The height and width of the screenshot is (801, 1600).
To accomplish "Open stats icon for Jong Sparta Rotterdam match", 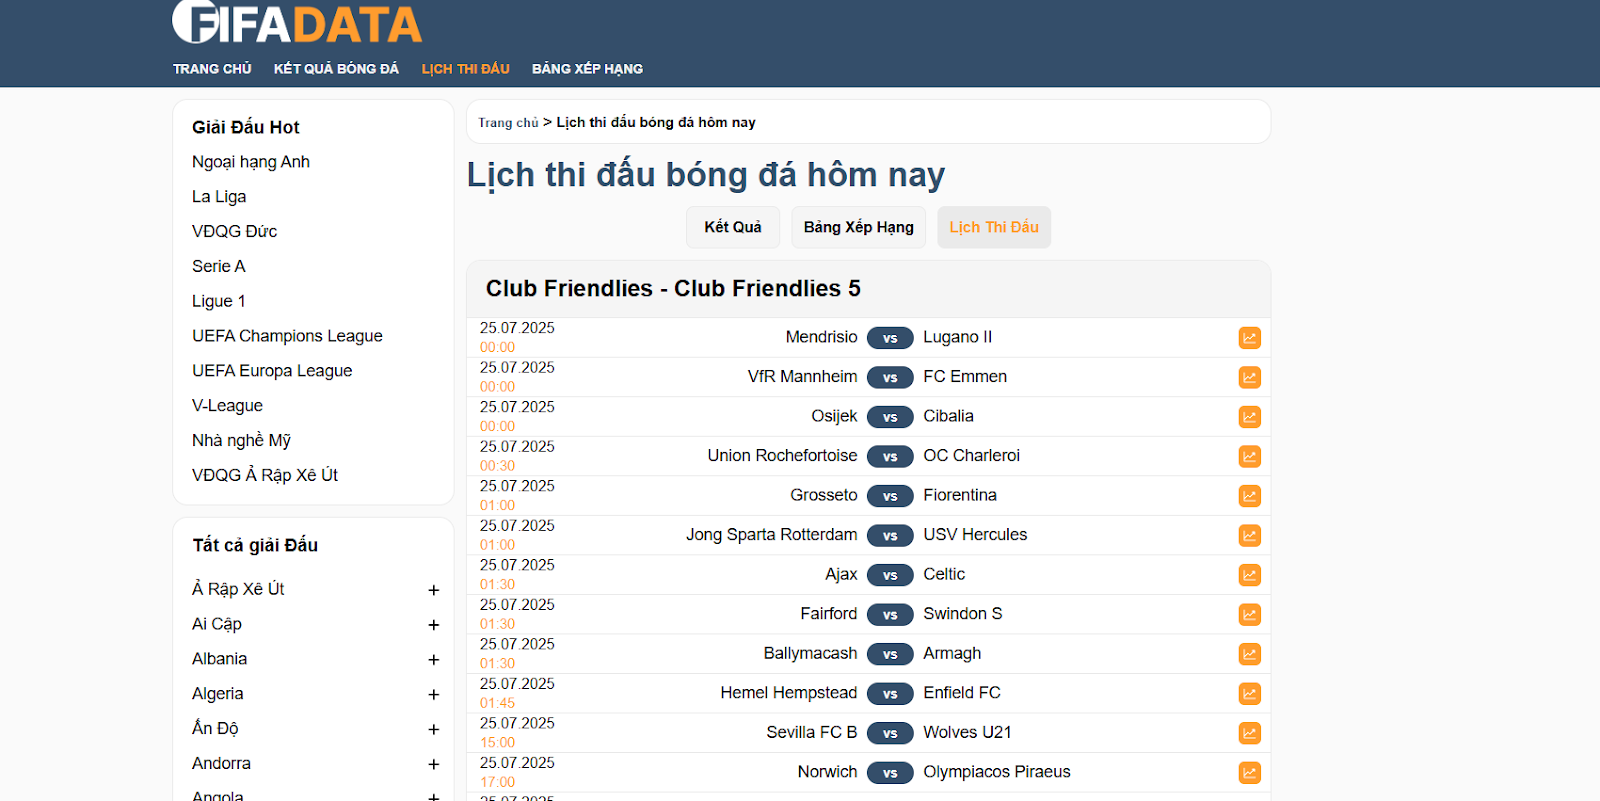I will coord(1249,535).
